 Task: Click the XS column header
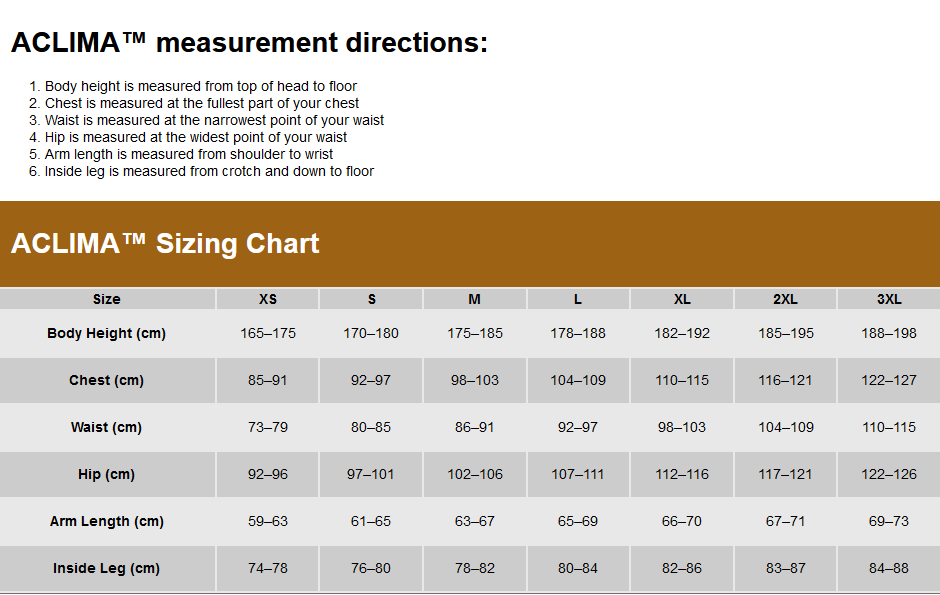coord(267,299)
